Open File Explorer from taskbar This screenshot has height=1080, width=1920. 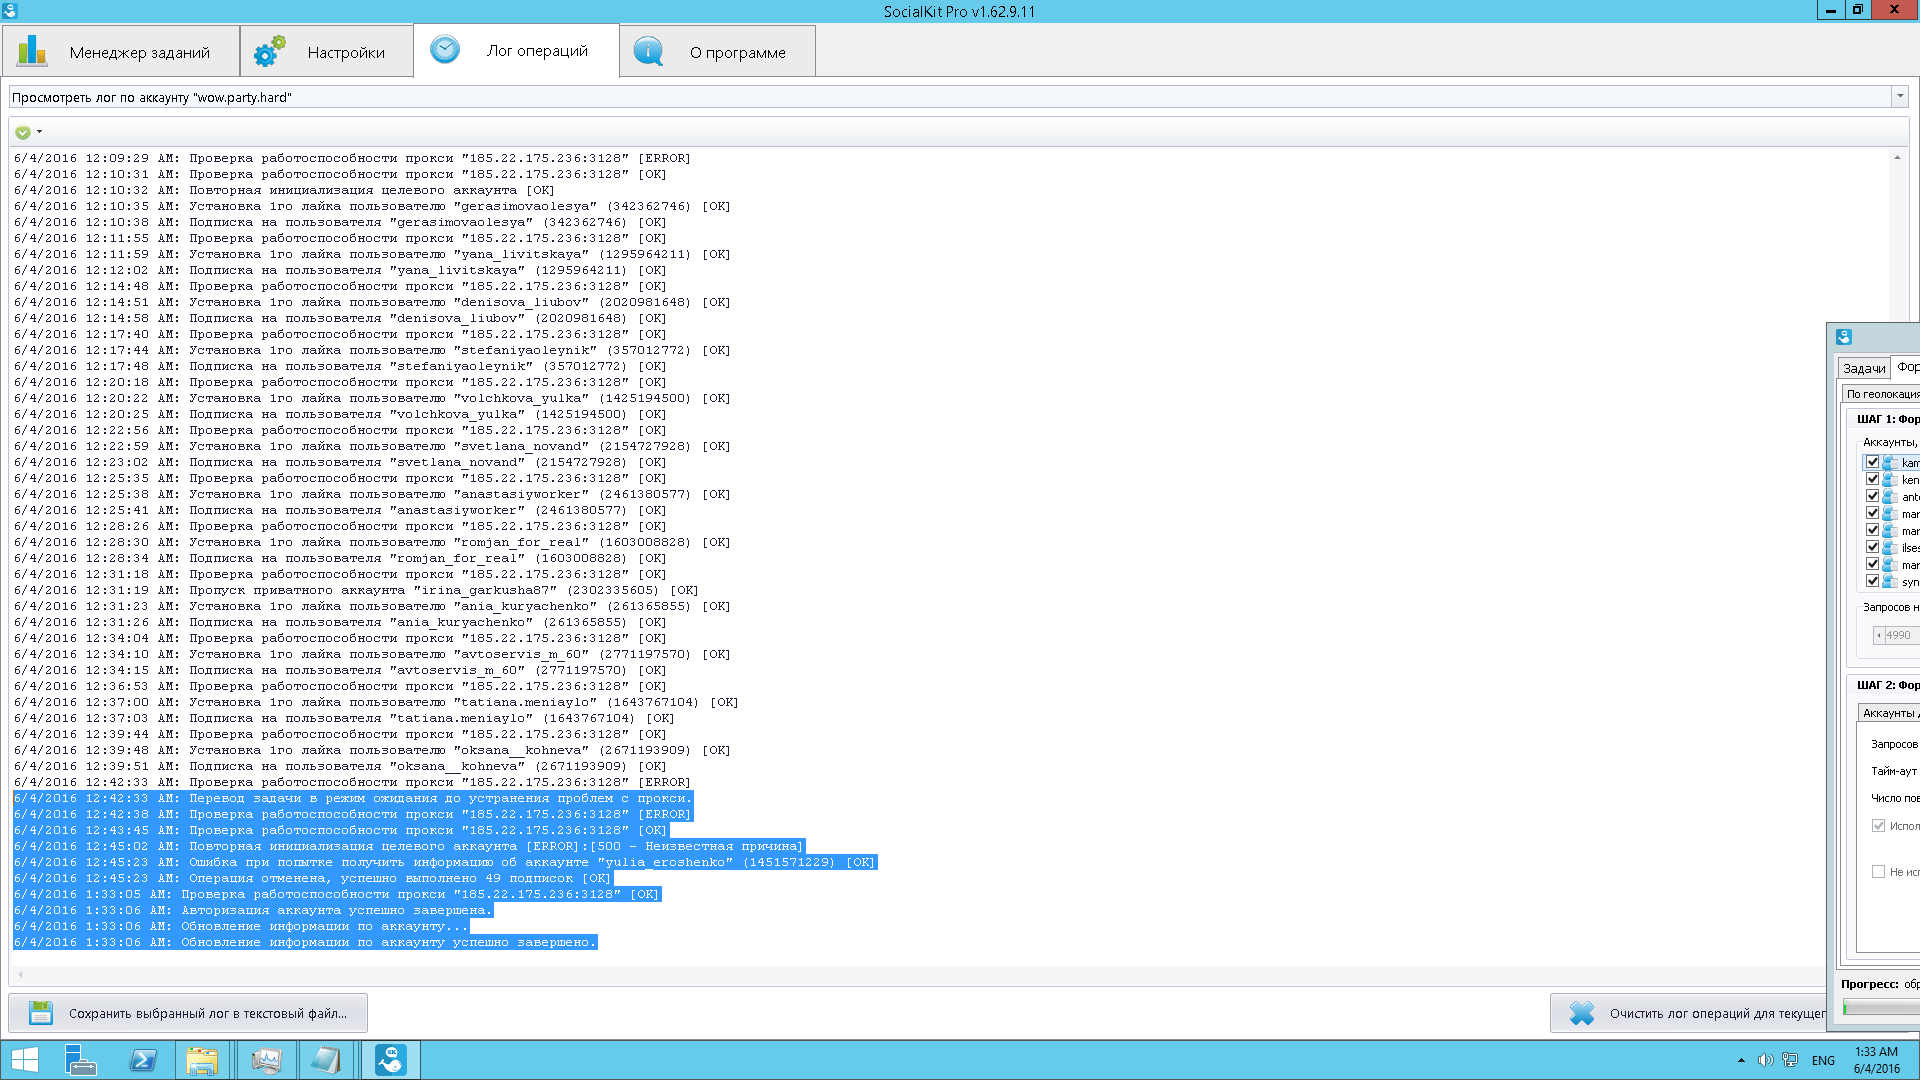tap(202, 1060)
